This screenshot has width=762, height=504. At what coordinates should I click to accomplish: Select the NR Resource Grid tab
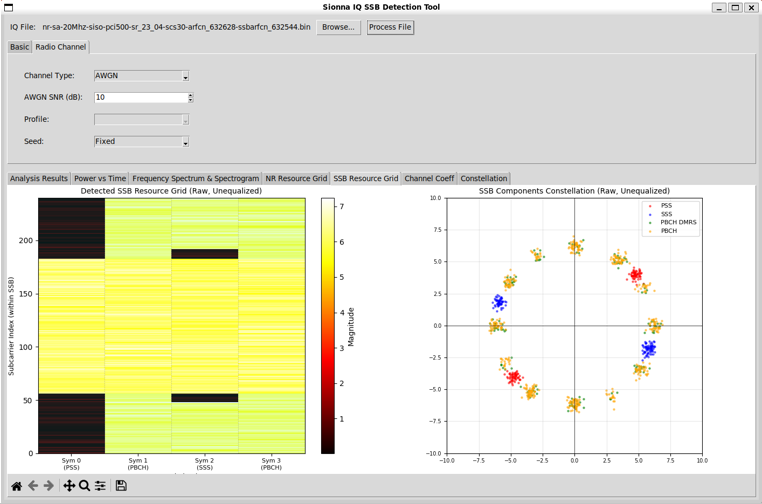coord(296,179)
